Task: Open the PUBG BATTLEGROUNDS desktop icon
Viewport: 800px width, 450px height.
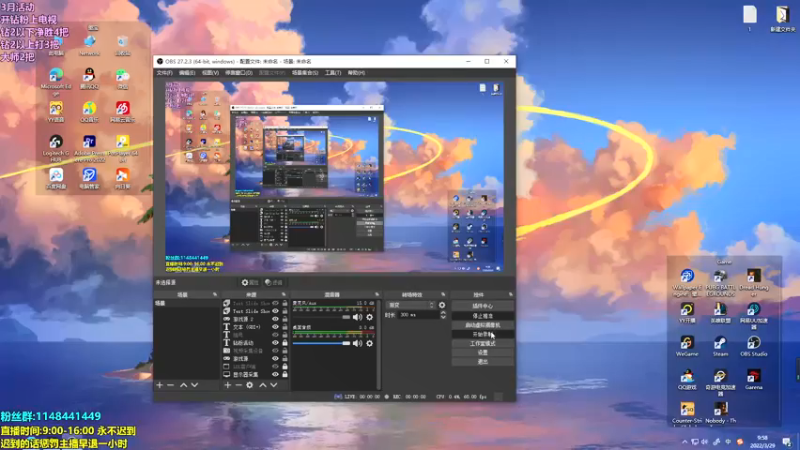Action: pyautogui.click(x=720, y=283)
